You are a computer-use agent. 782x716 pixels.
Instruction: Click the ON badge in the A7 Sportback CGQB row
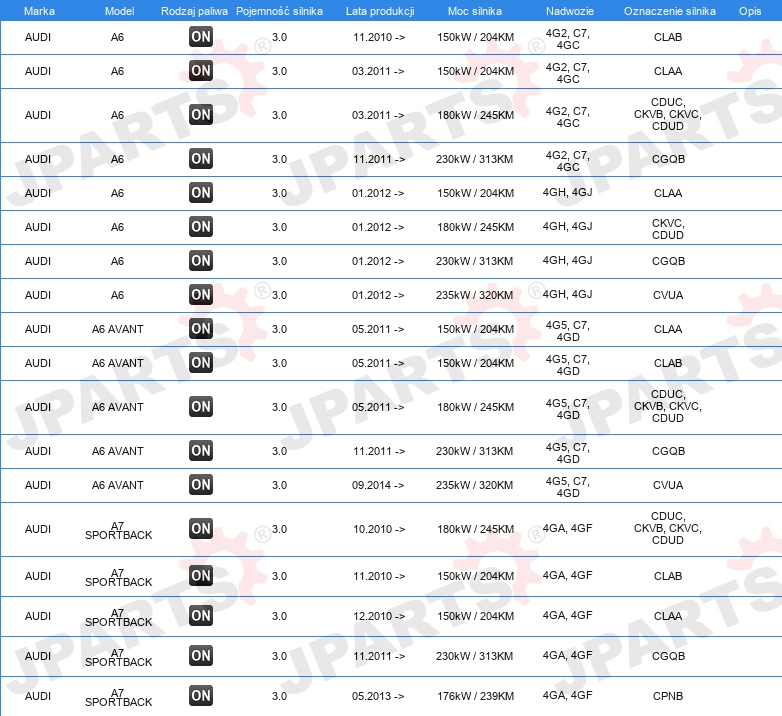point(201,655)
